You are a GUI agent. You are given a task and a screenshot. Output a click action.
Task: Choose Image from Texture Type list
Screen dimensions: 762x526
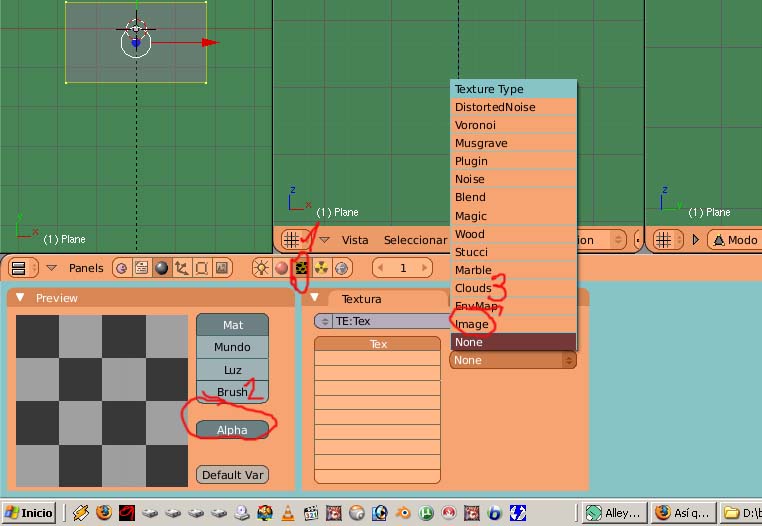472,324
